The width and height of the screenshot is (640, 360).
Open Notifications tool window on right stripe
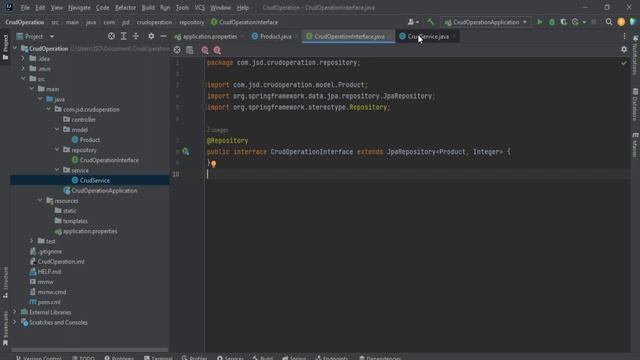[x=635, y=55]
